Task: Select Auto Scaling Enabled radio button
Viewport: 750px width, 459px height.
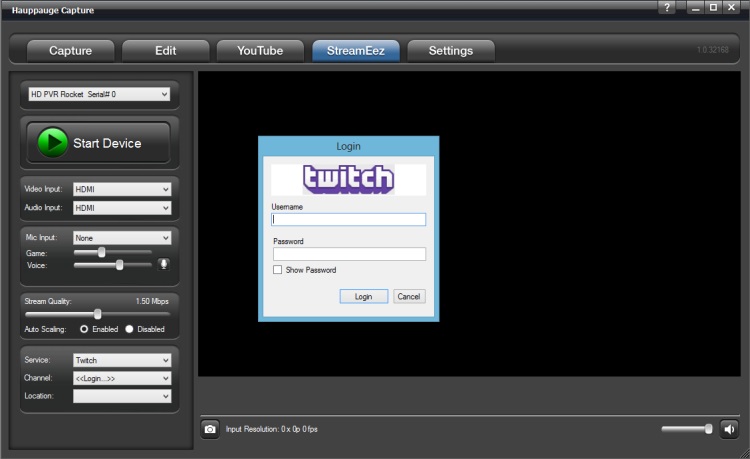Action: point(84,329)
